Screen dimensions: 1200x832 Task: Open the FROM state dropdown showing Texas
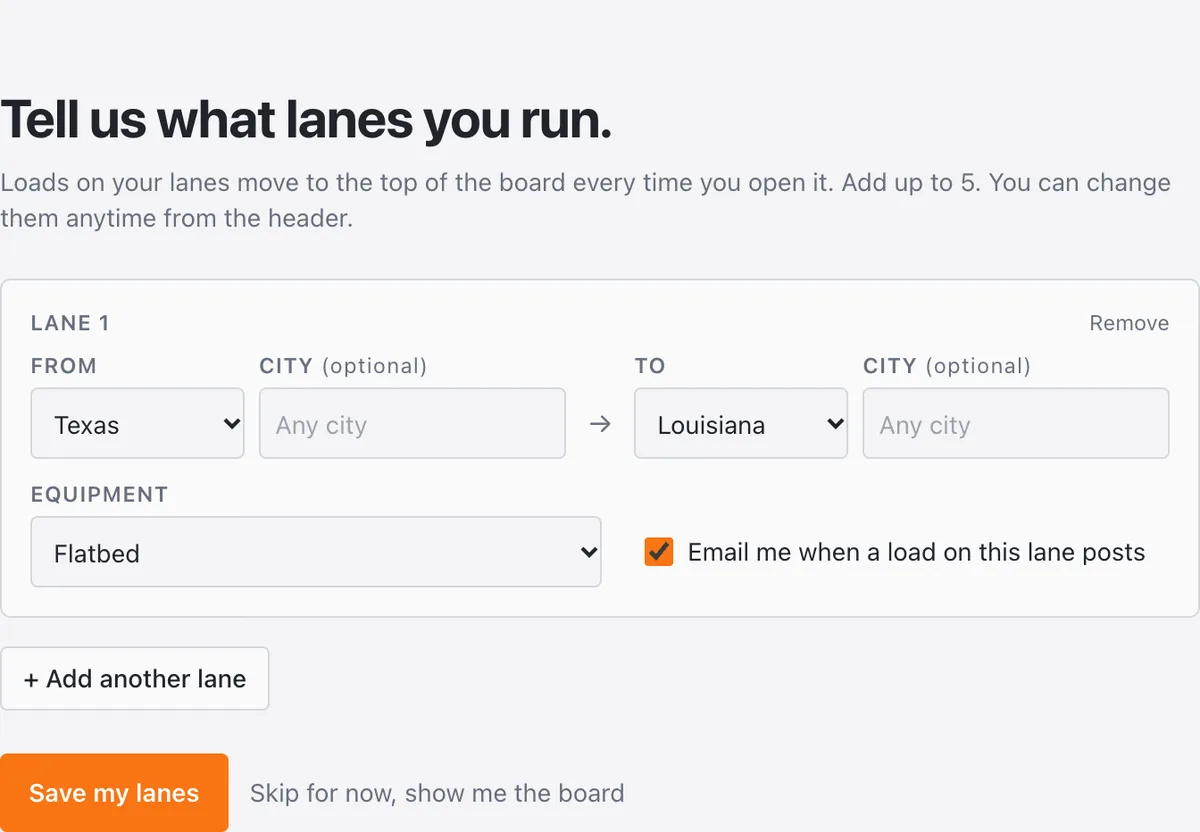(137, 423)
